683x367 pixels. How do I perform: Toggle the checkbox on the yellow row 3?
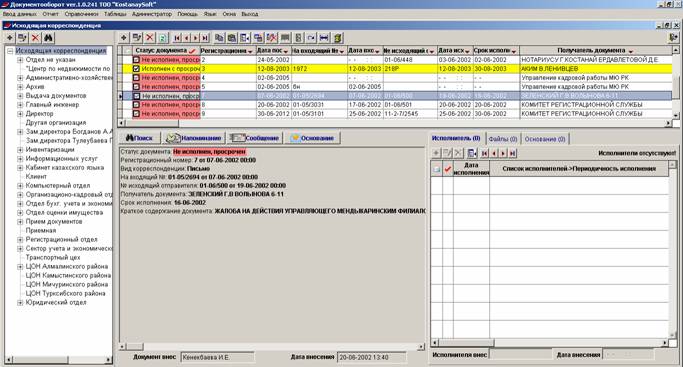coord(136,69)
